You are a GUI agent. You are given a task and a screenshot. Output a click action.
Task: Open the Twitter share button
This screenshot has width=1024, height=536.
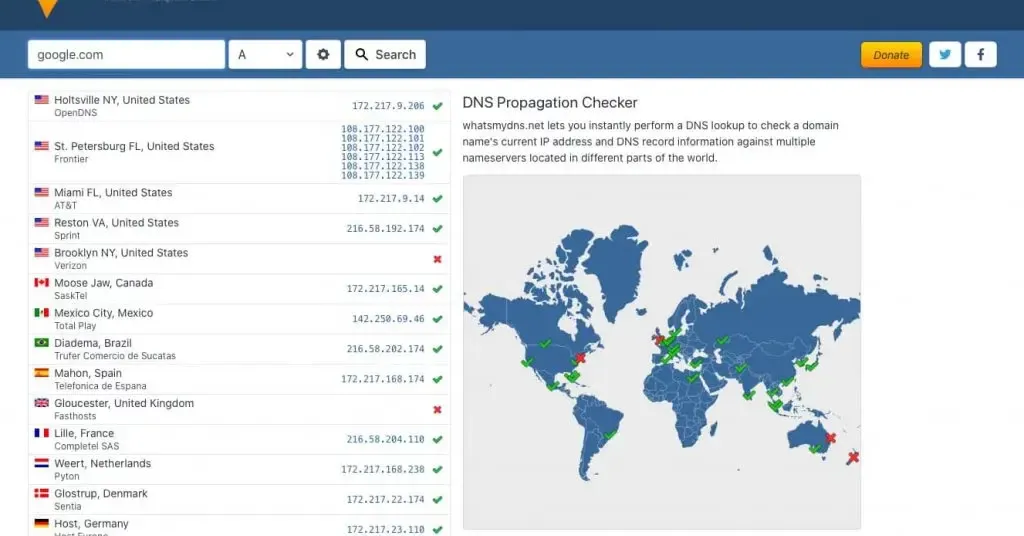pos(945,55)
